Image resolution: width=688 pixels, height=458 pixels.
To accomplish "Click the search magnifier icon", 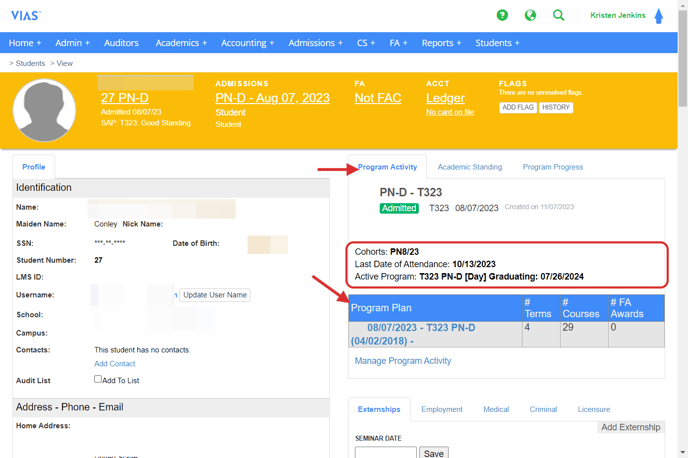I will [559, 15].
